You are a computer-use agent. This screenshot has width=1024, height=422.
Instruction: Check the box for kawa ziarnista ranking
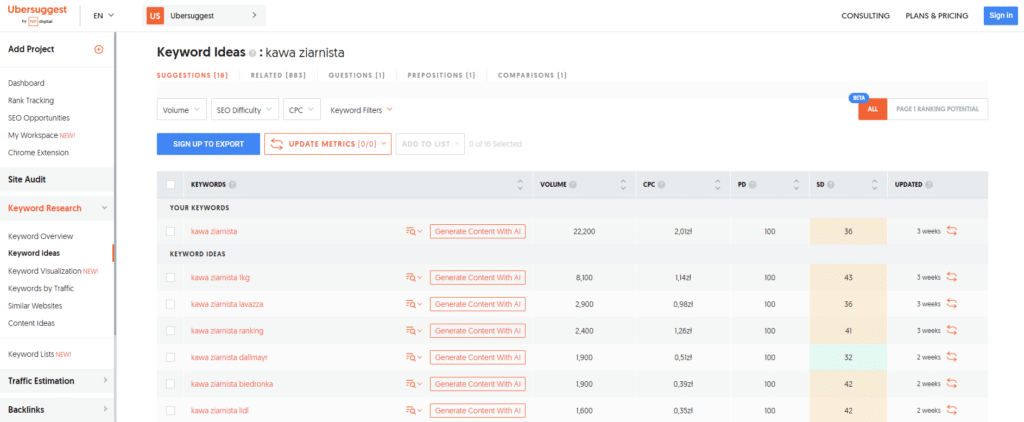pos(170,331)
